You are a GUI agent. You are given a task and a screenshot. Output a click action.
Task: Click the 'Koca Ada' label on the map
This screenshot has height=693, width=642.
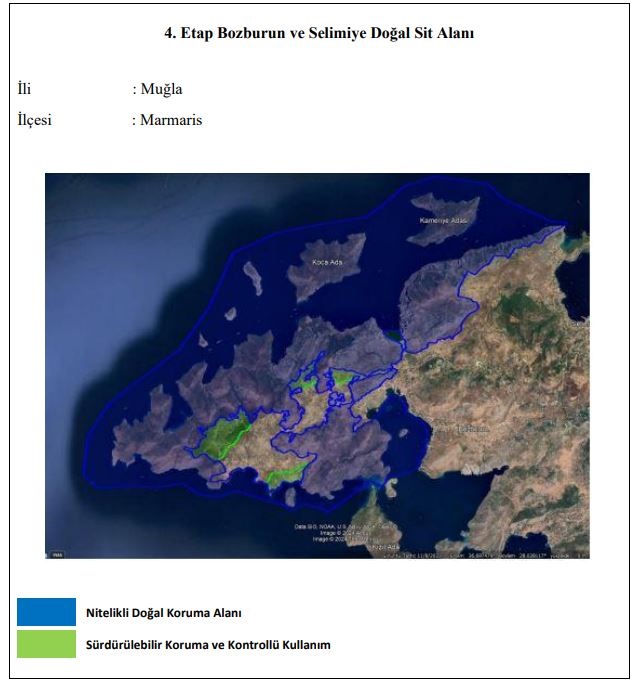pyautogui.click(x=328, y=263)
